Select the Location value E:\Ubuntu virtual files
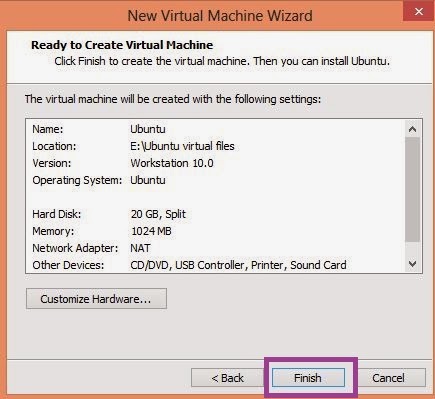Screen dimensions: 435x399 (182, 146)
